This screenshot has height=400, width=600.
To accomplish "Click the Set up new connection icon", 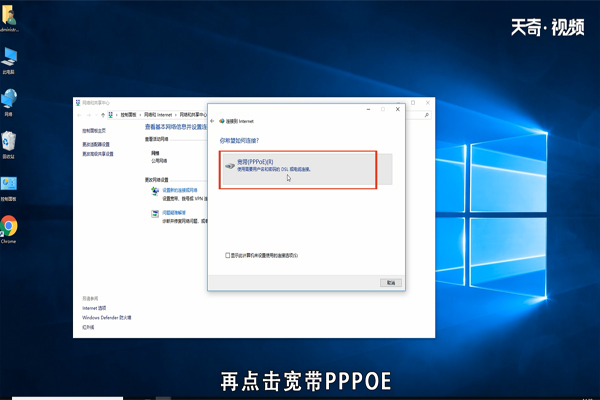I will click(x=155, y=191).
